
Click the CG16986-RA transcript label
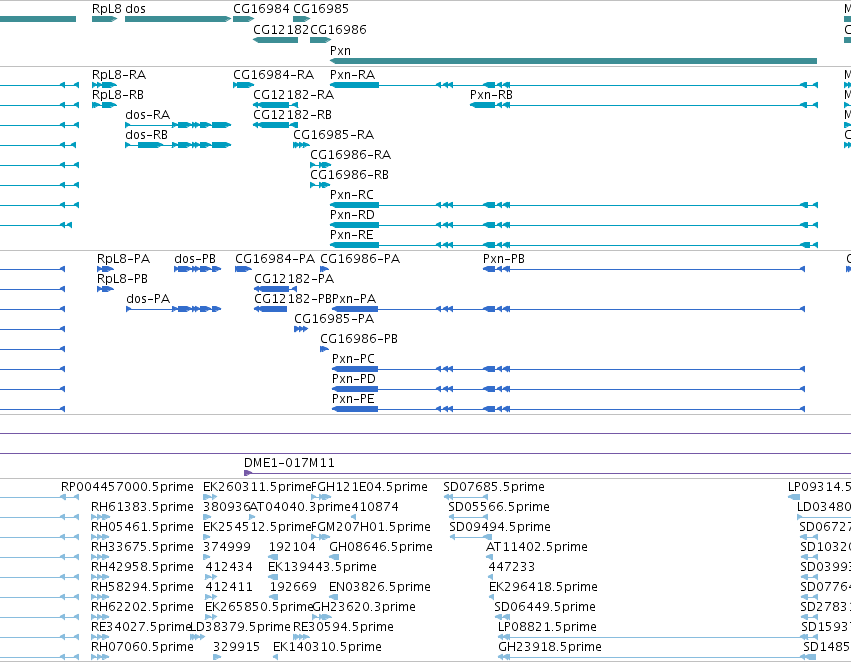351,155
